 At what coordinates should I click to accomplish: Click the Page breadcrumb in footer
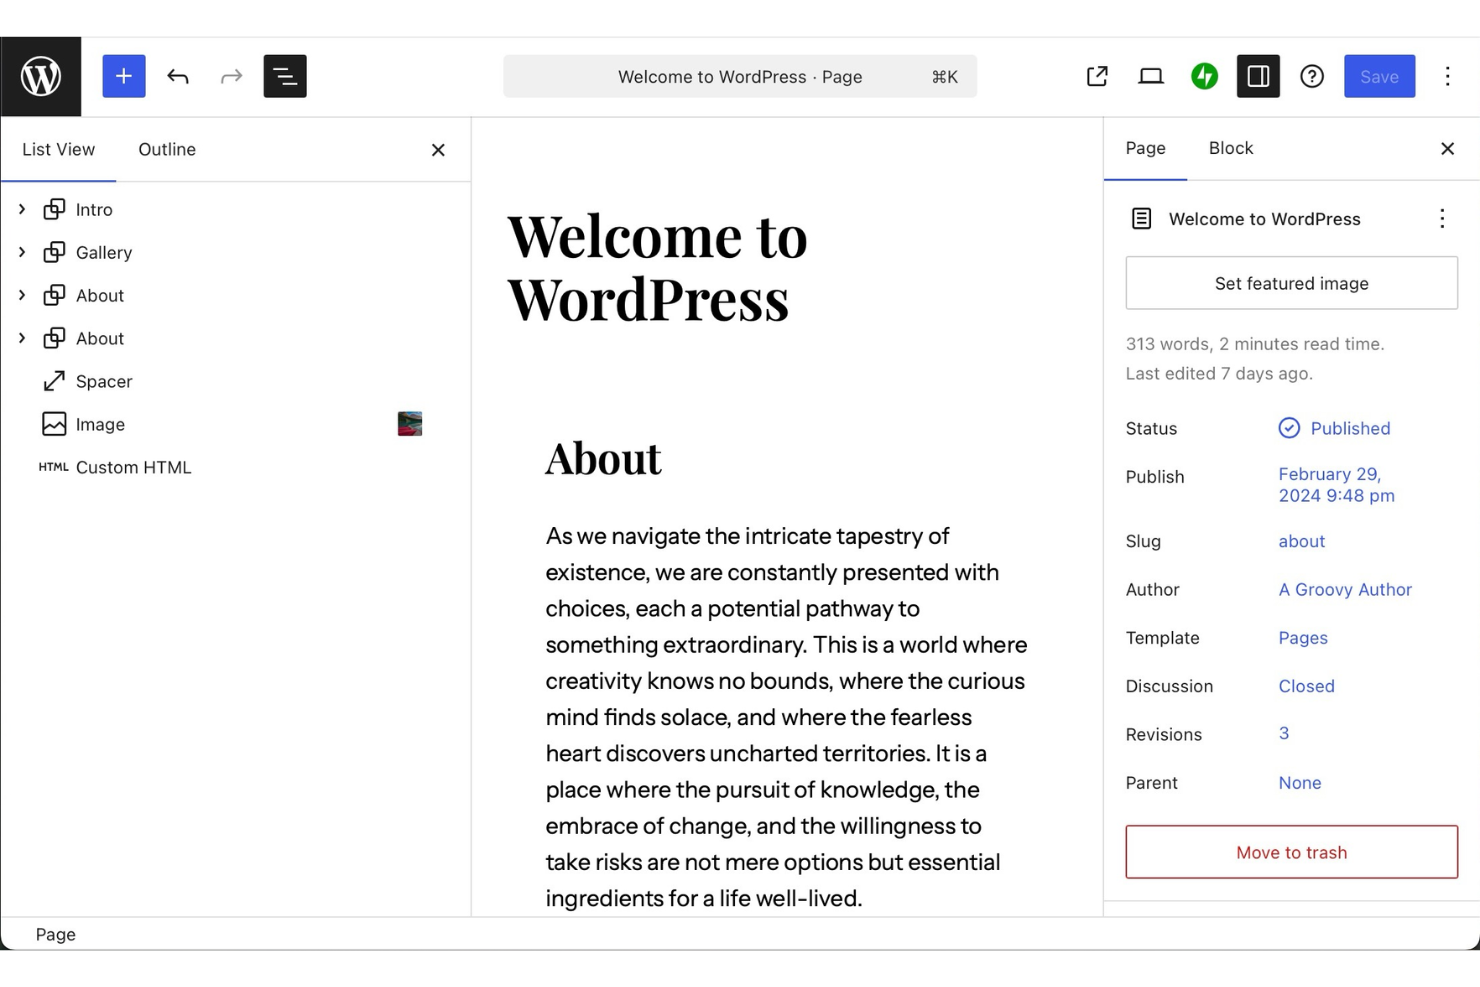click(x=56, y=934)
